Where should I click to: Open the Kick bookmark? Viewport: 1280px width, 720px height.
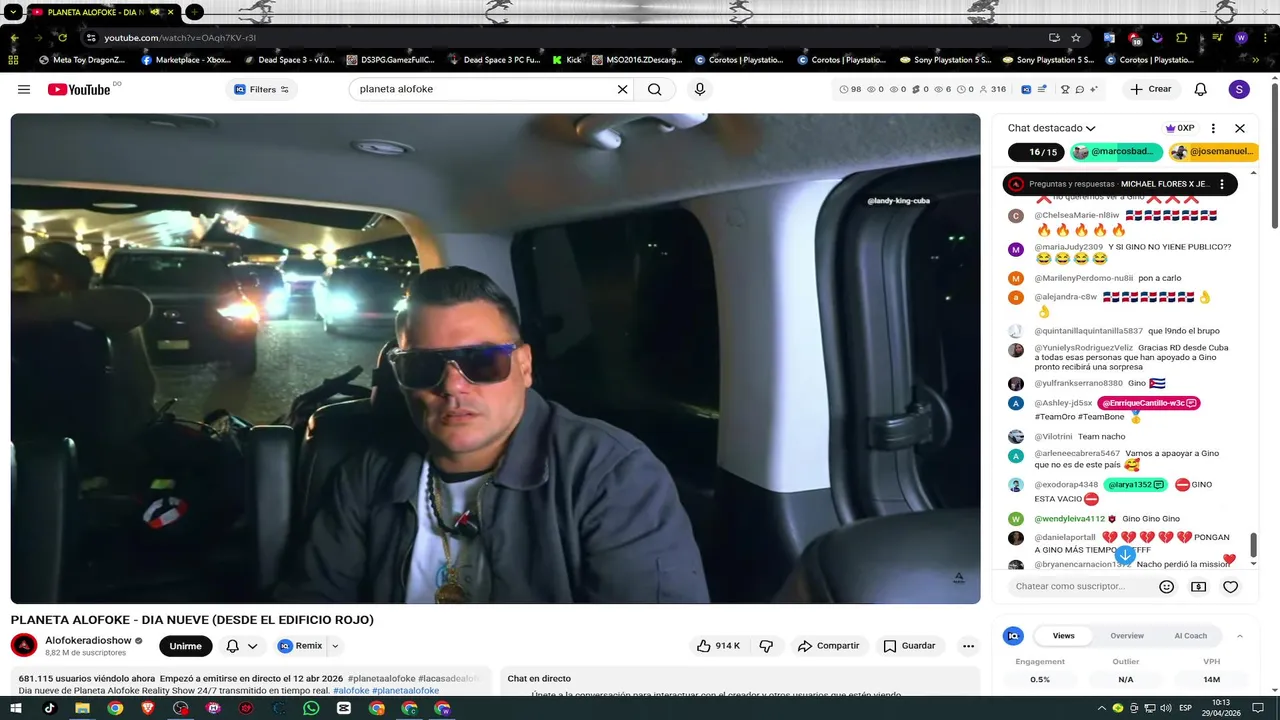(x=567, y=60)
